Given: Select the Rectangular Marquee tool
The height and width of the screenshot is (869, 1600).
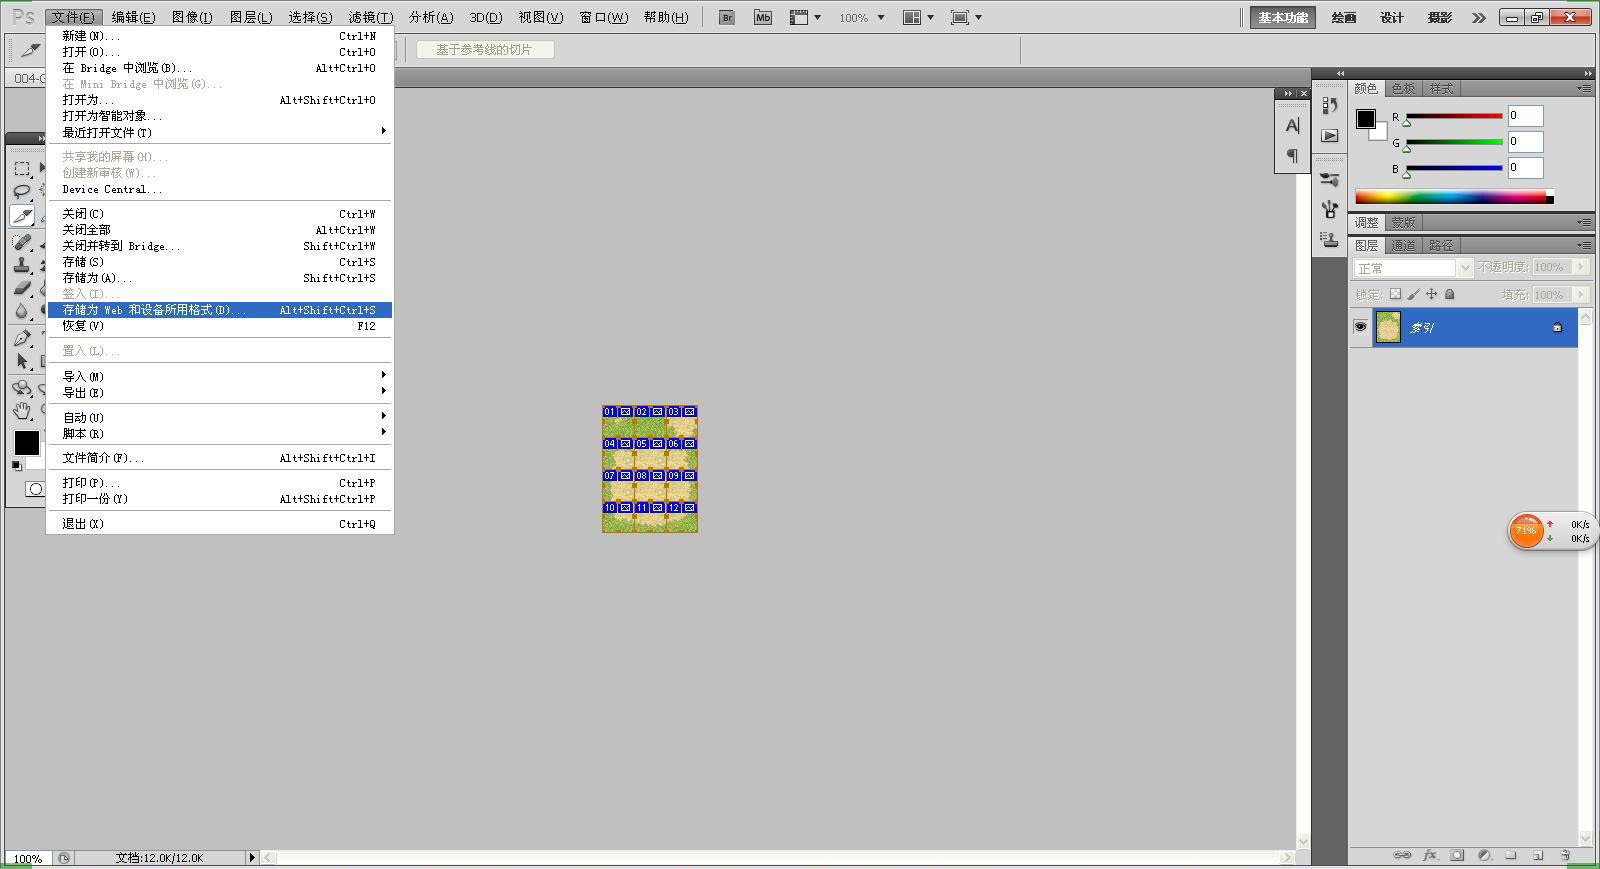Looking at the screenshot, I should [22, 168].
